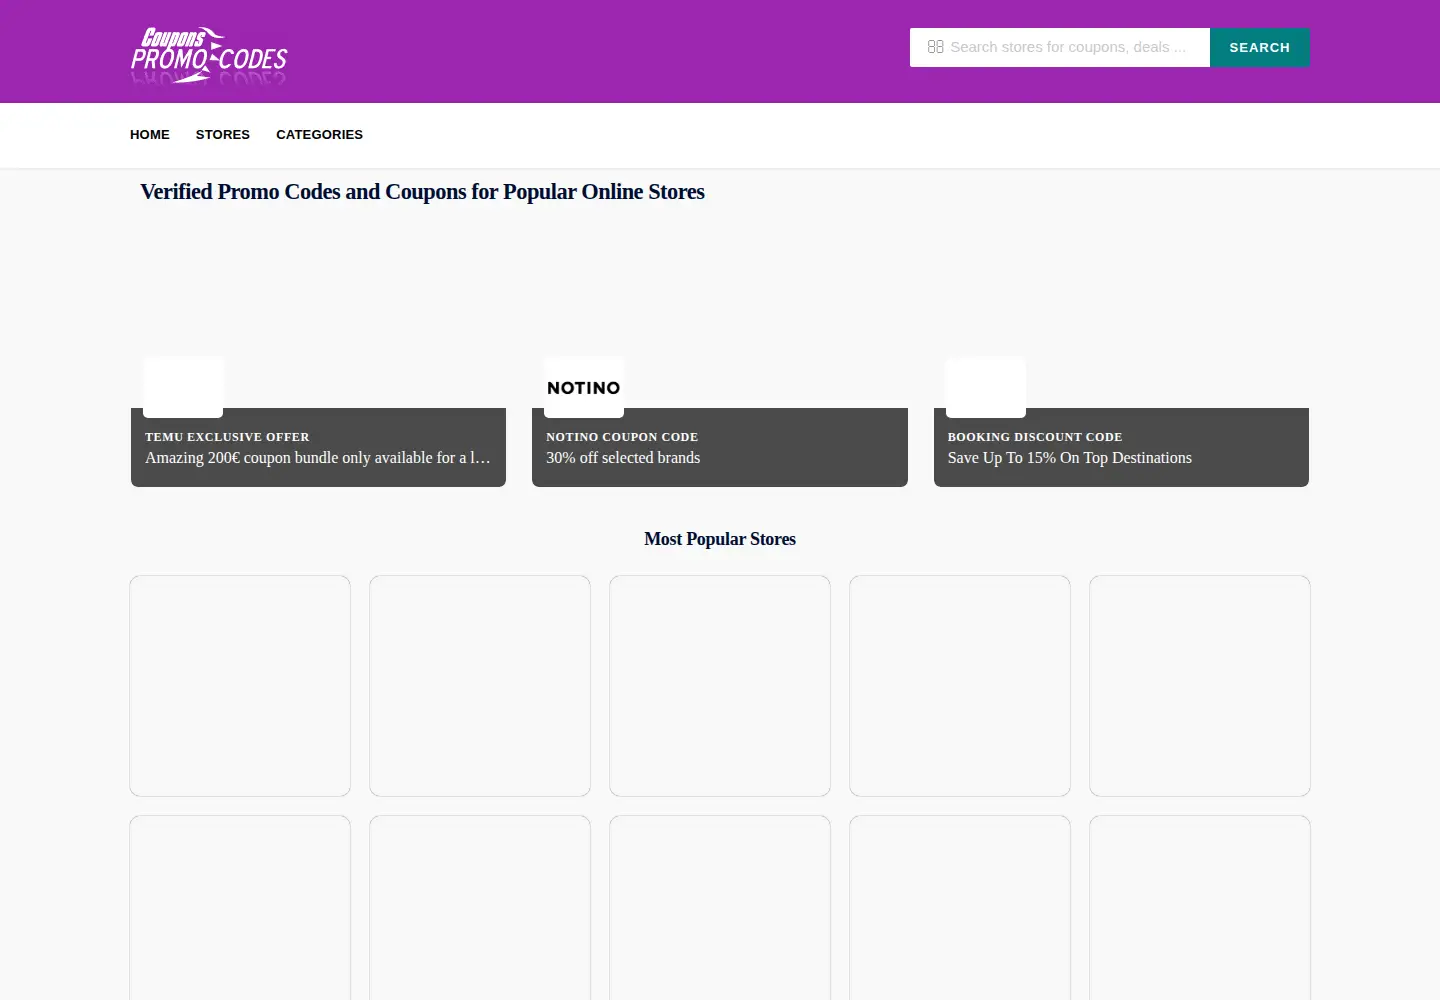This screenshot has height=1000, width=1440.
Task: Click the teal SEARCH button
Action: click(1259, 47)
